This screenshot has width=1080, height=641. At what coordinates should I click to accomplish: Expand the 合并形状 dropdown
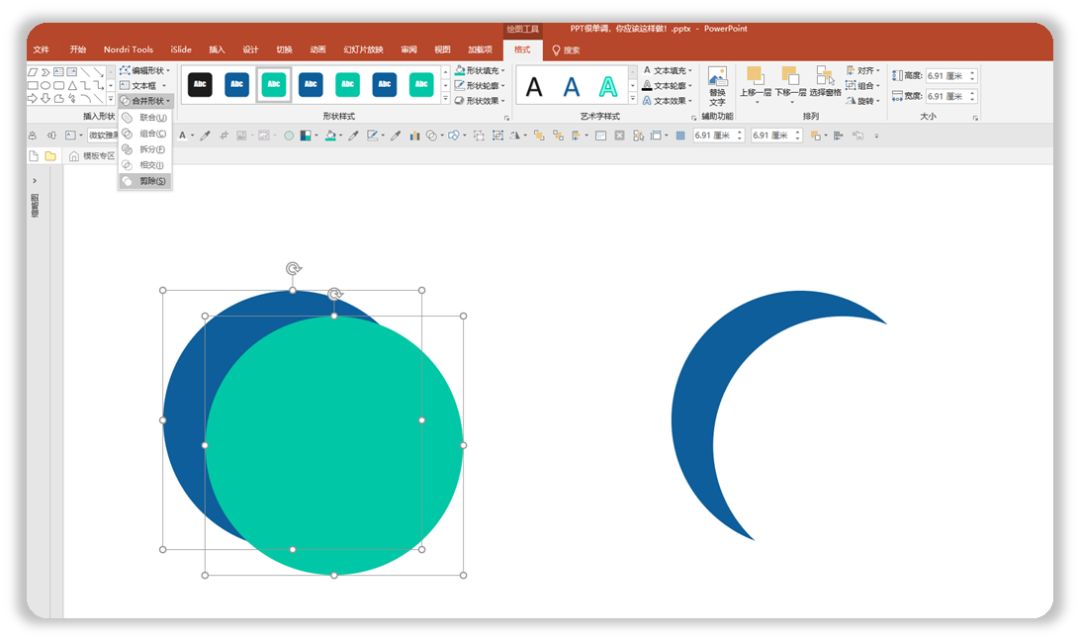point(145,101)
